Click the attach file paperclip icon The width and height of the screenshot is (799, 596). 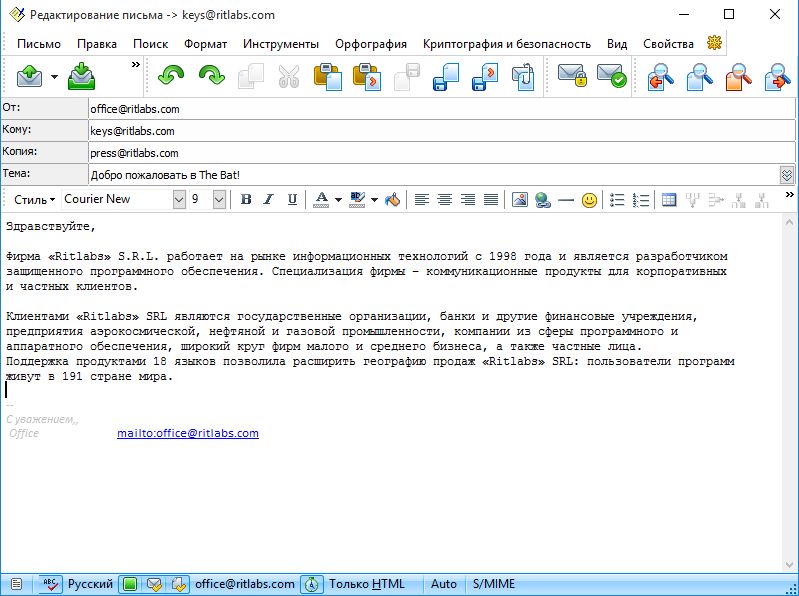[523, 76]
